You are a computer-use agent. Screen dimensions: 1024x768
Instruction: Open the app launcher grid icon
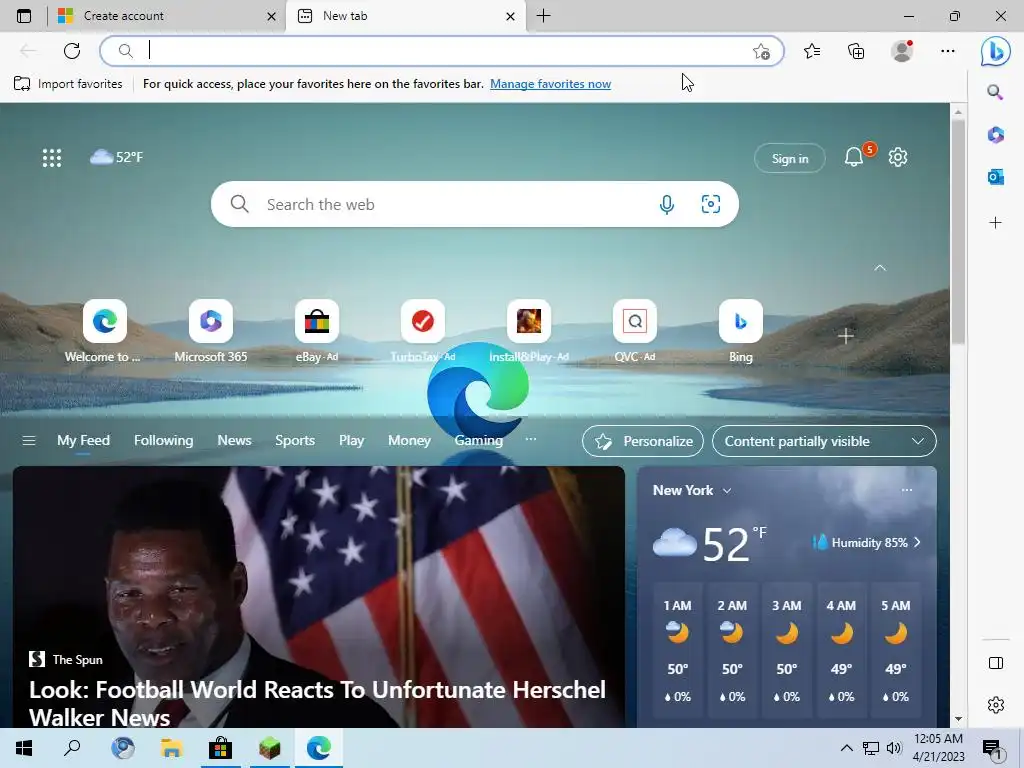point(52,157)
